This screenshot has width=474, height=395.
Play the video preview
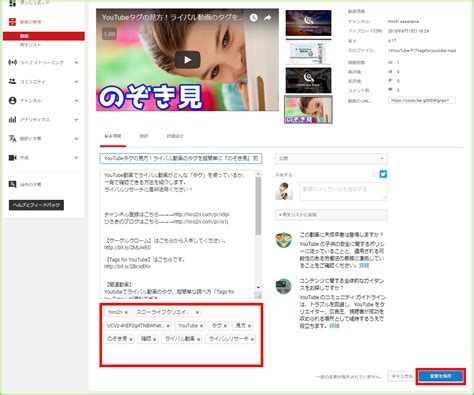[x=187, y=60]
